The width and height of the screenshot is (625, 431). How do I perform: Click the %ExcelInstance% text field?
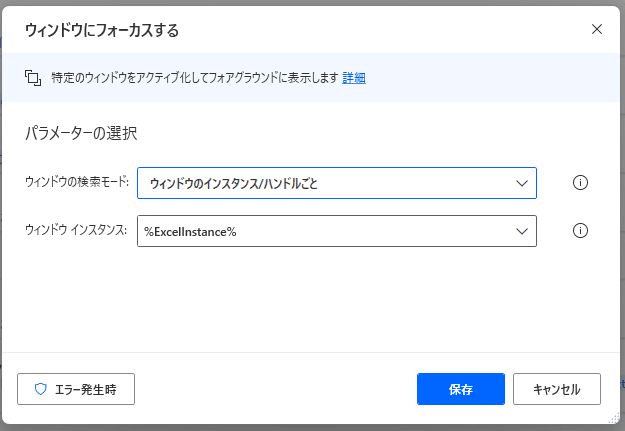click(337, 231)
